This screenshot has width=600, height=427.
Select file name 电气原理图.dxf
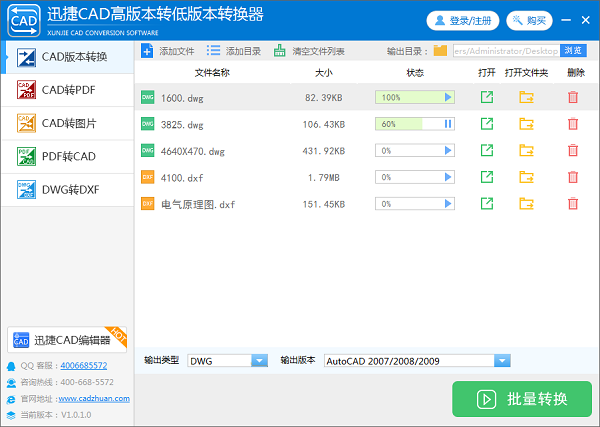point(198,205)
